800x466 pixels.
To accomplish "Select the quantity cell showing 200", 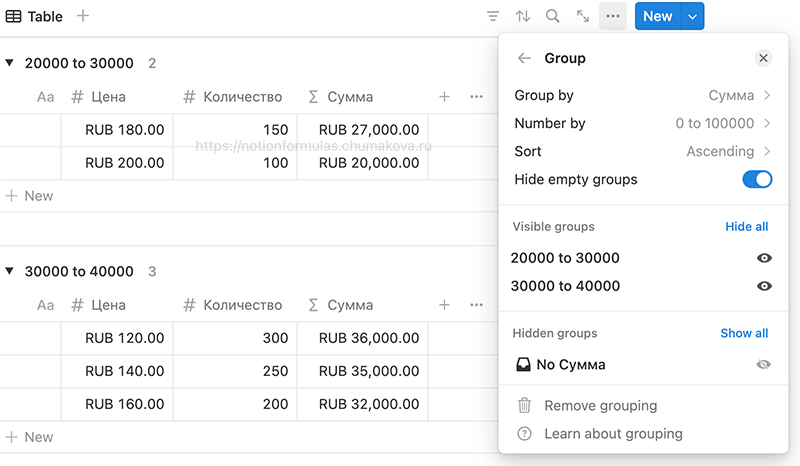I will click(x=235, y=404).
